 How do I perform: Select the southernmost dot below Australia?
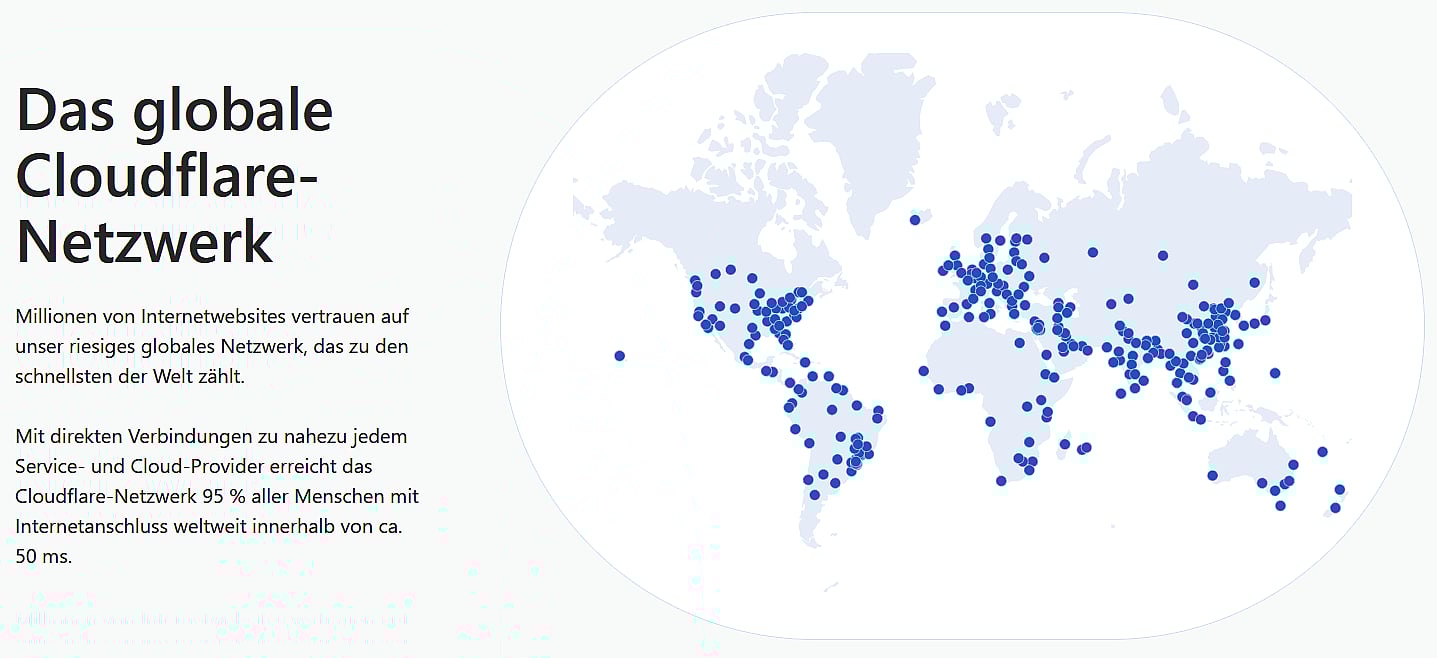coord(1280,504)
